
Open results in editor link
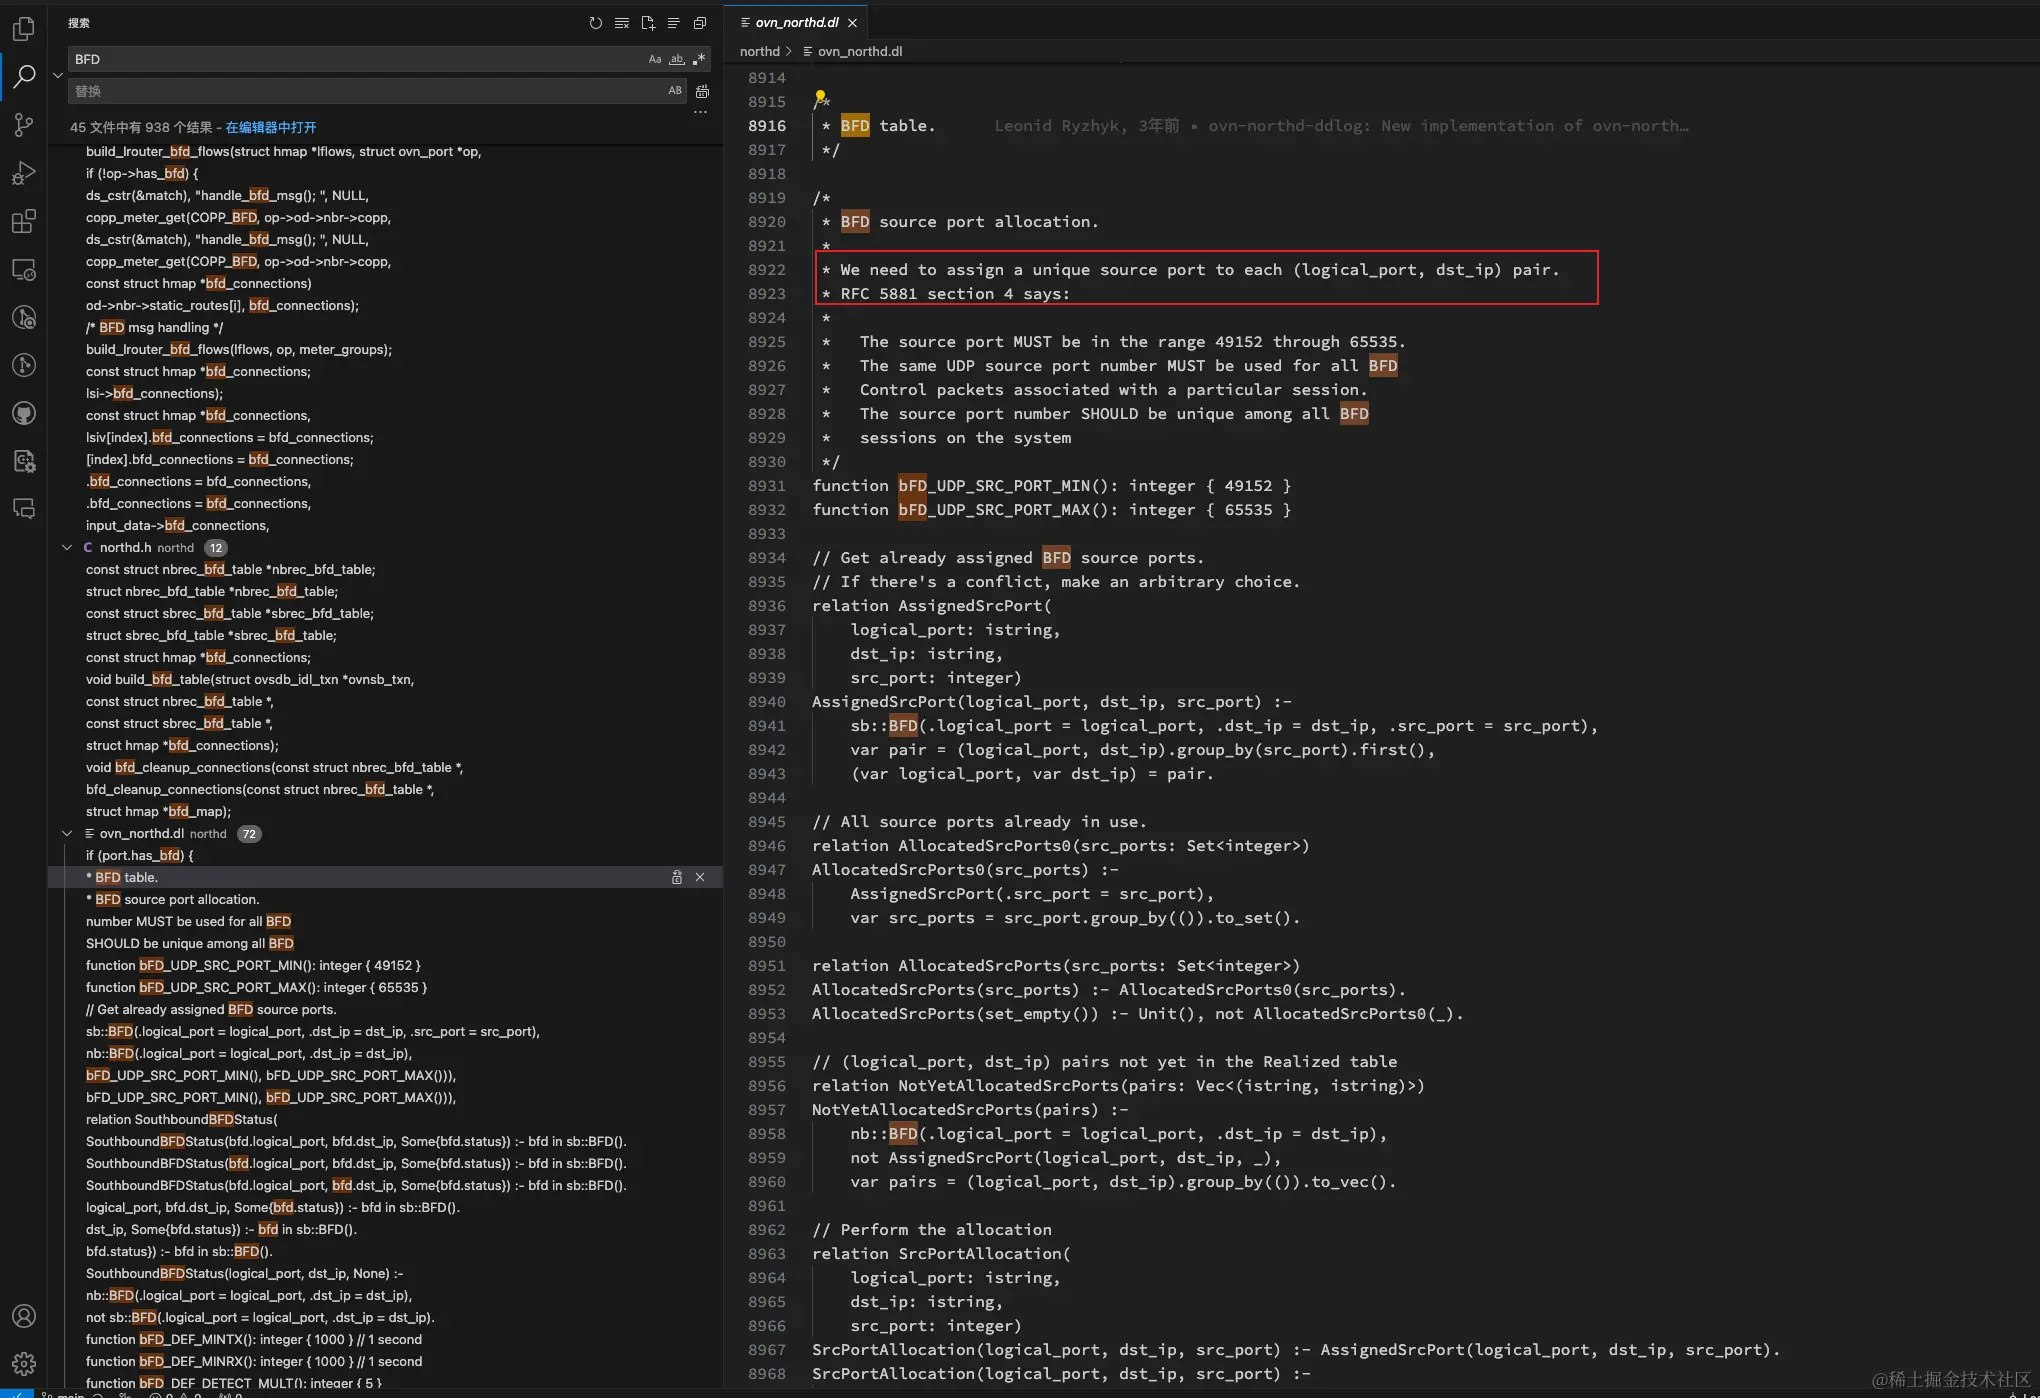tap(271, 127)
